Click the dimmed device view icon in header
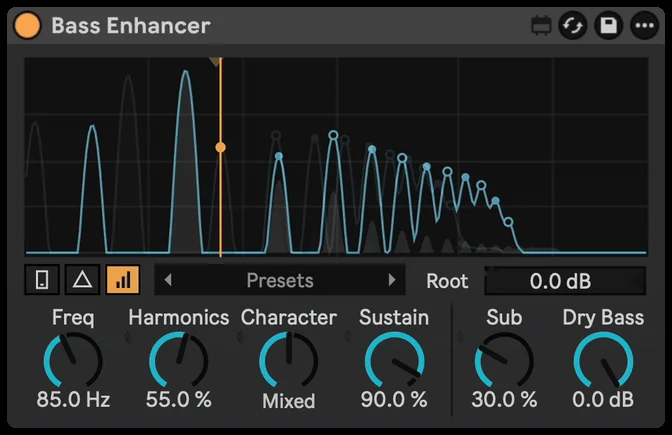The height and width of the screenshot is (435, 672). pyautogui.click(x=541, y=26)
